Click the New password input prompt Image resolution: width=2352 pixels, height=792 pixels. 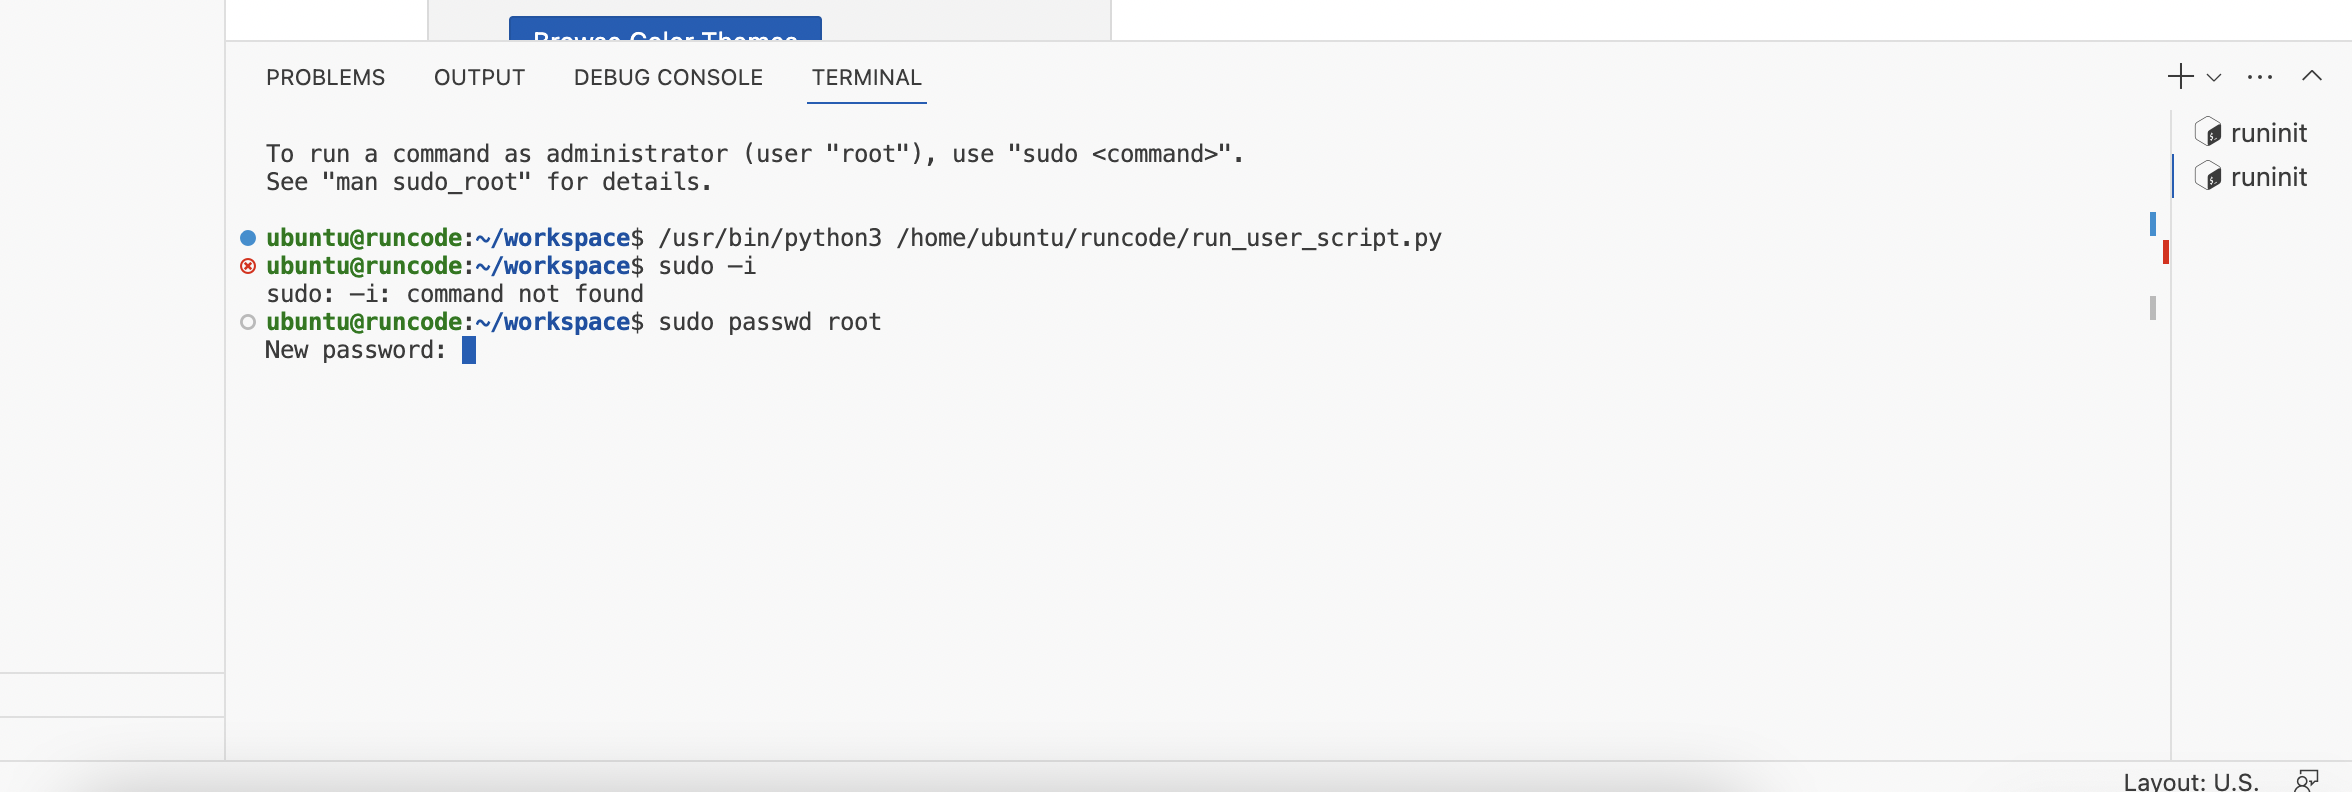point(468,349)
